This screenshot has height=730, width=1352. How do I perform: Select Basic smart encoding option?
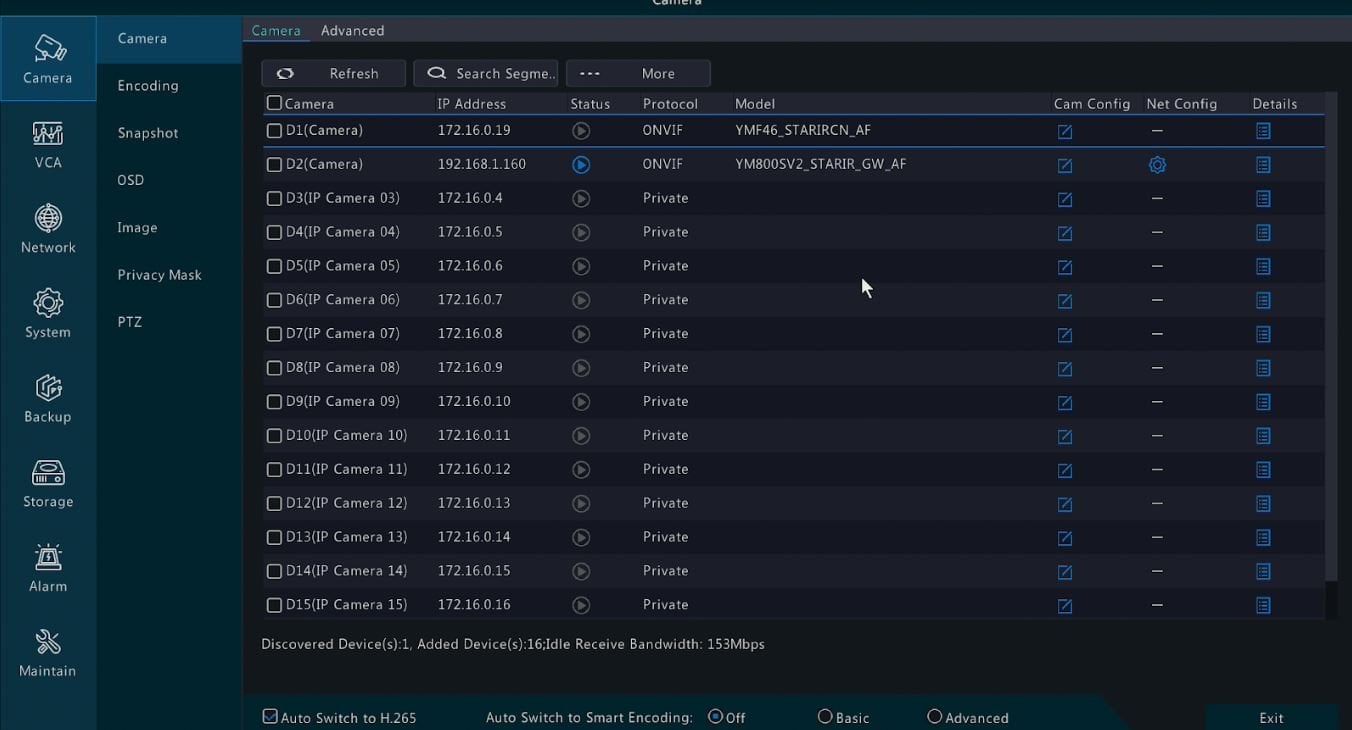coord(825,717)
